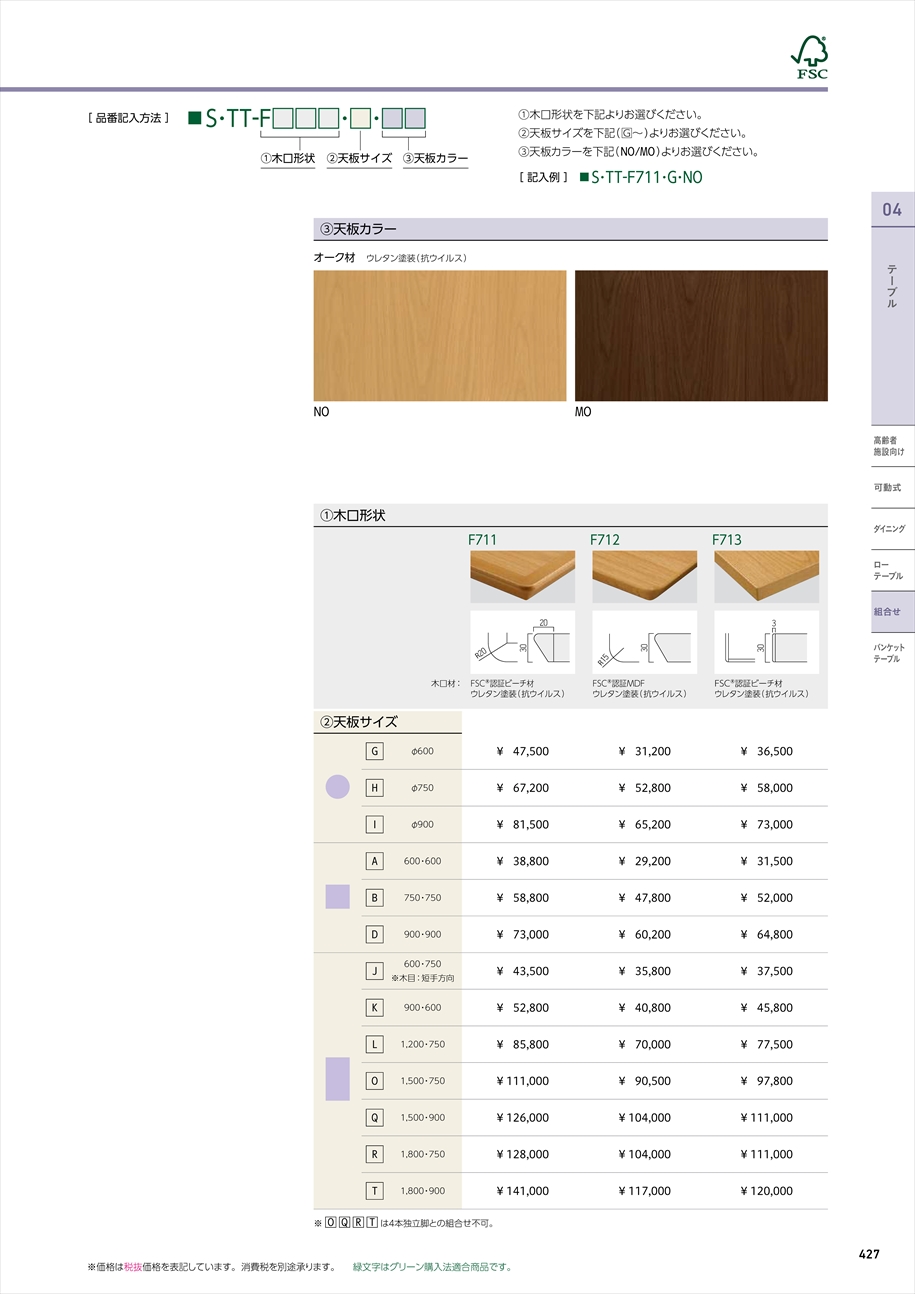This screenshot has height=1294, width=915.
Task: Go to バンケットテーブル side tab
Action: pyautogui.click(x=893, y=653)
